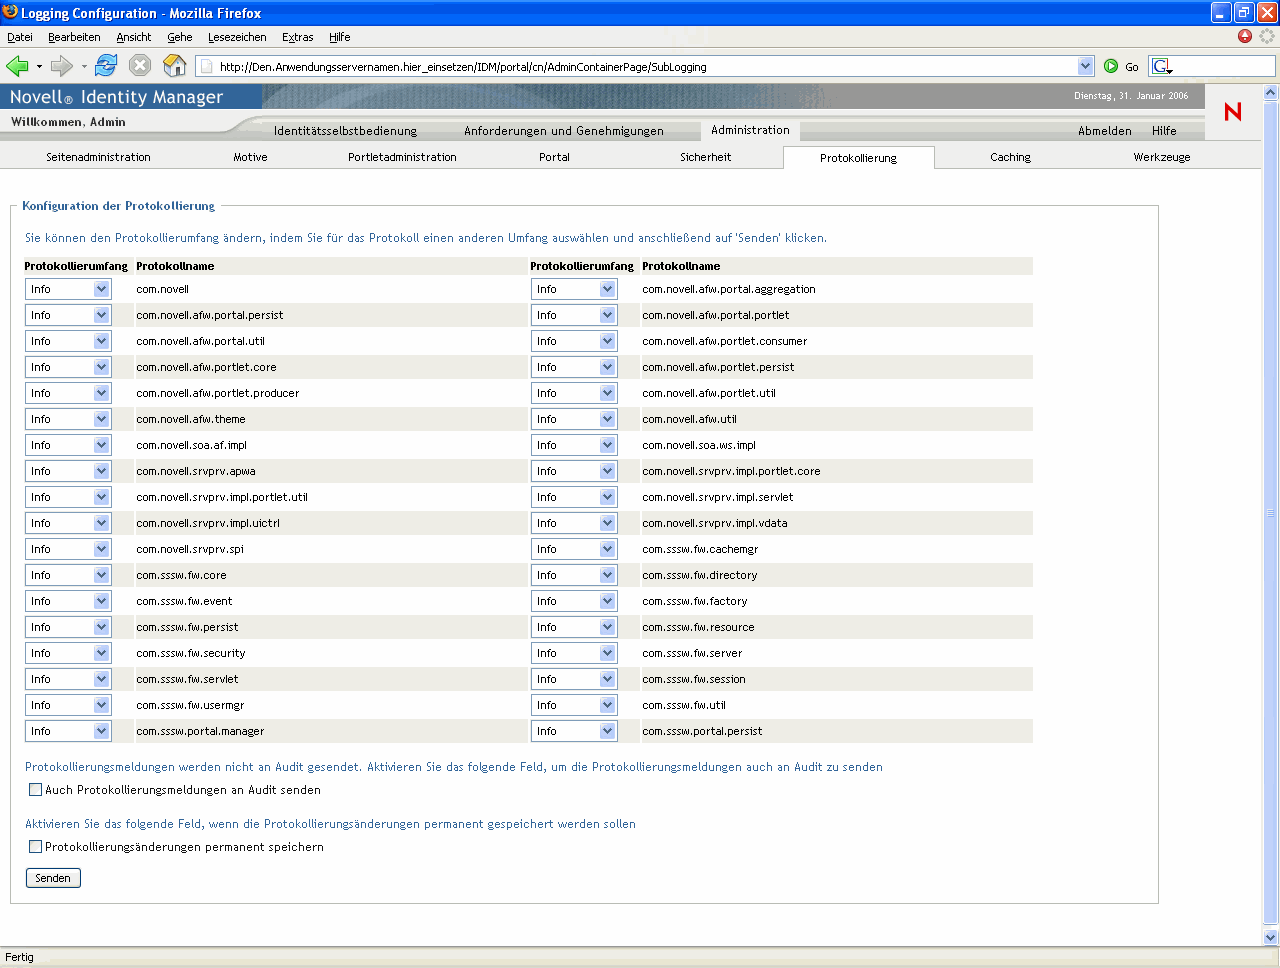Image resolution: width=1280 pixels, height=968 pixels.
Task: Enable 'Auch Protokollierungsmeldungen an Audit senden' checkbox
Action: pyautogui.click(x=36, y=790)
